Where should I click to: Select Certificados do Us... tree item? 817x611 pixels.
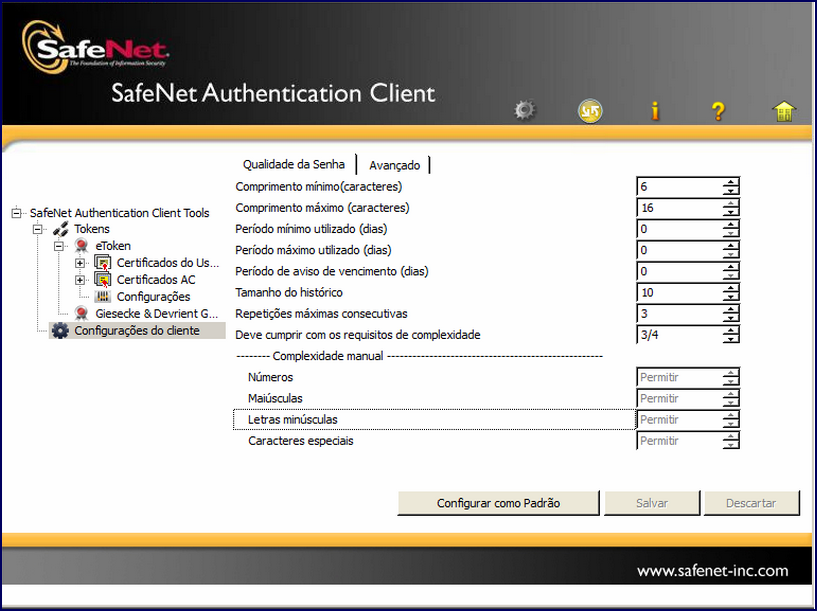click(168, 263)
